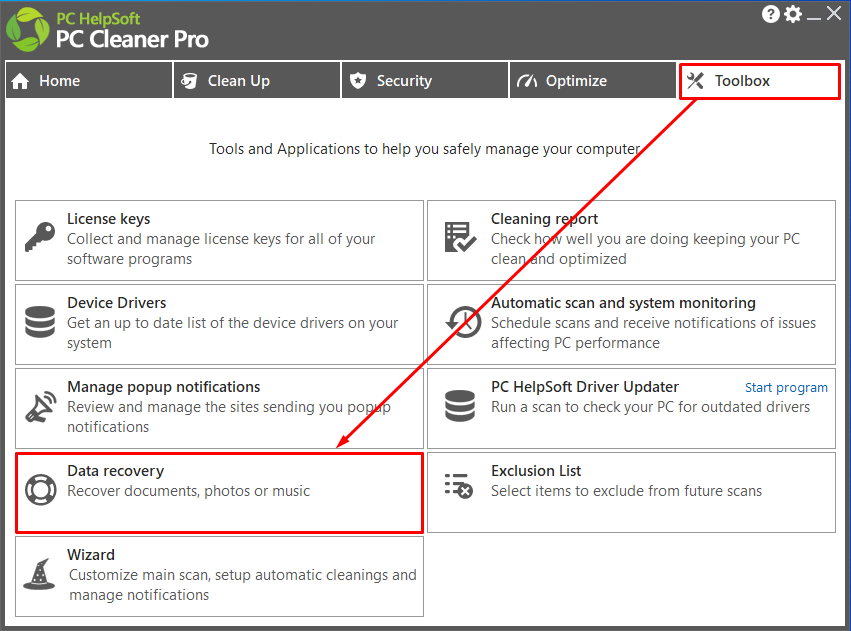Screen dimensions: 851x631
Task: Open the PC HelpSoft Driver Updater title
Action: coord(585,387)
